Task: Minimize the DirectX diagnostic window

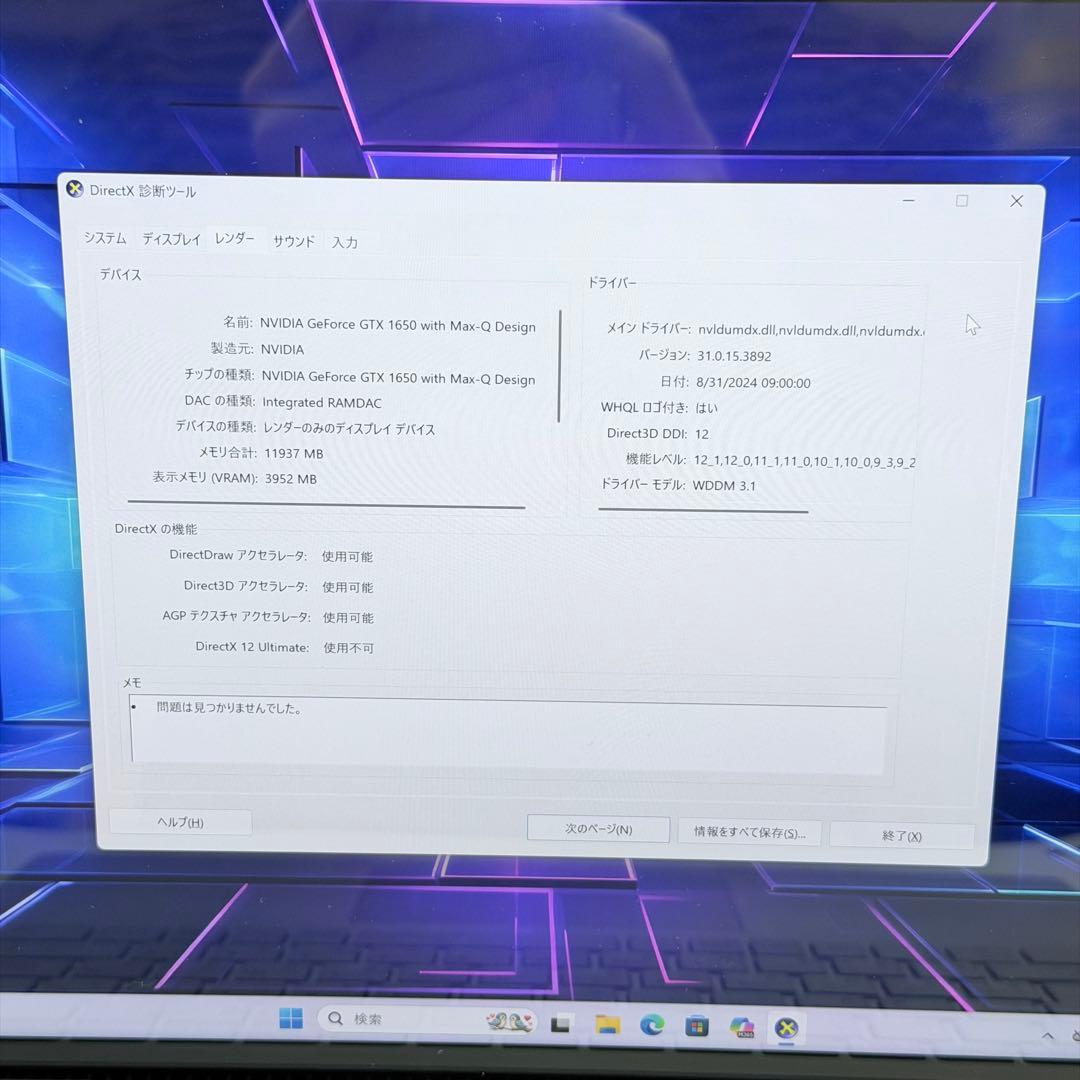Action: [x=908, y=200]
